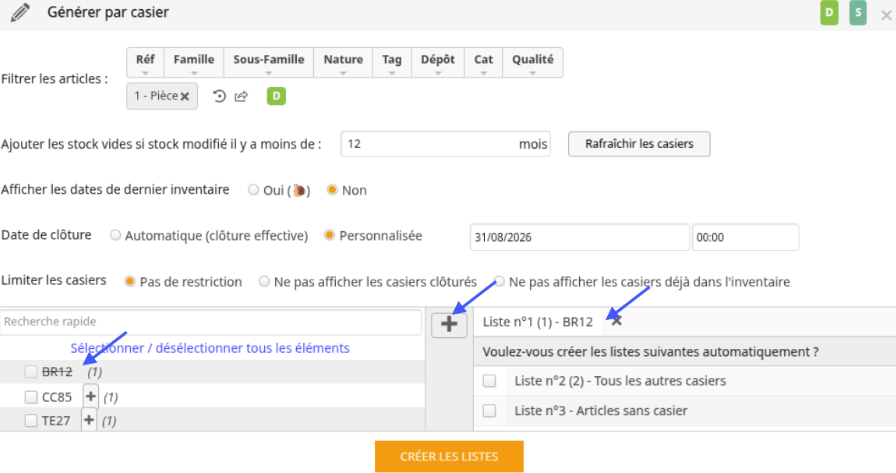Click the share filter icon
The image size is (896, 473).
(x=241, y=96)
